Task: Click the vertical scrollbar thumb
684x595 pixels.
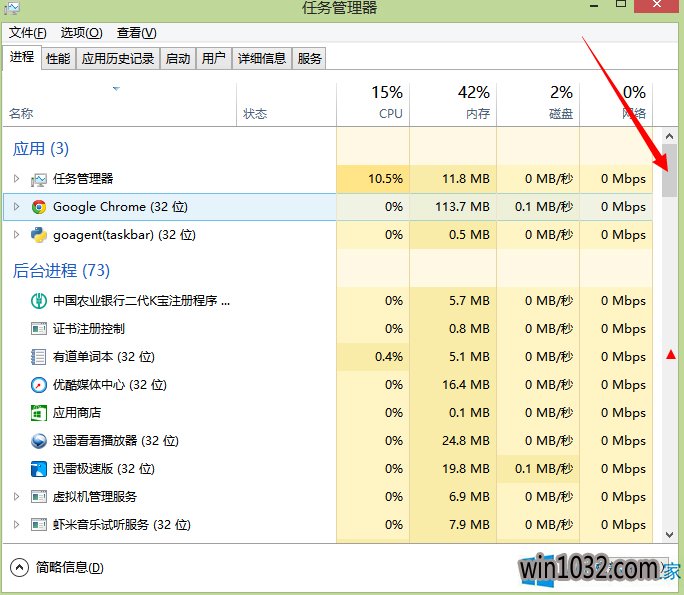Action: (x=670, y=170)
